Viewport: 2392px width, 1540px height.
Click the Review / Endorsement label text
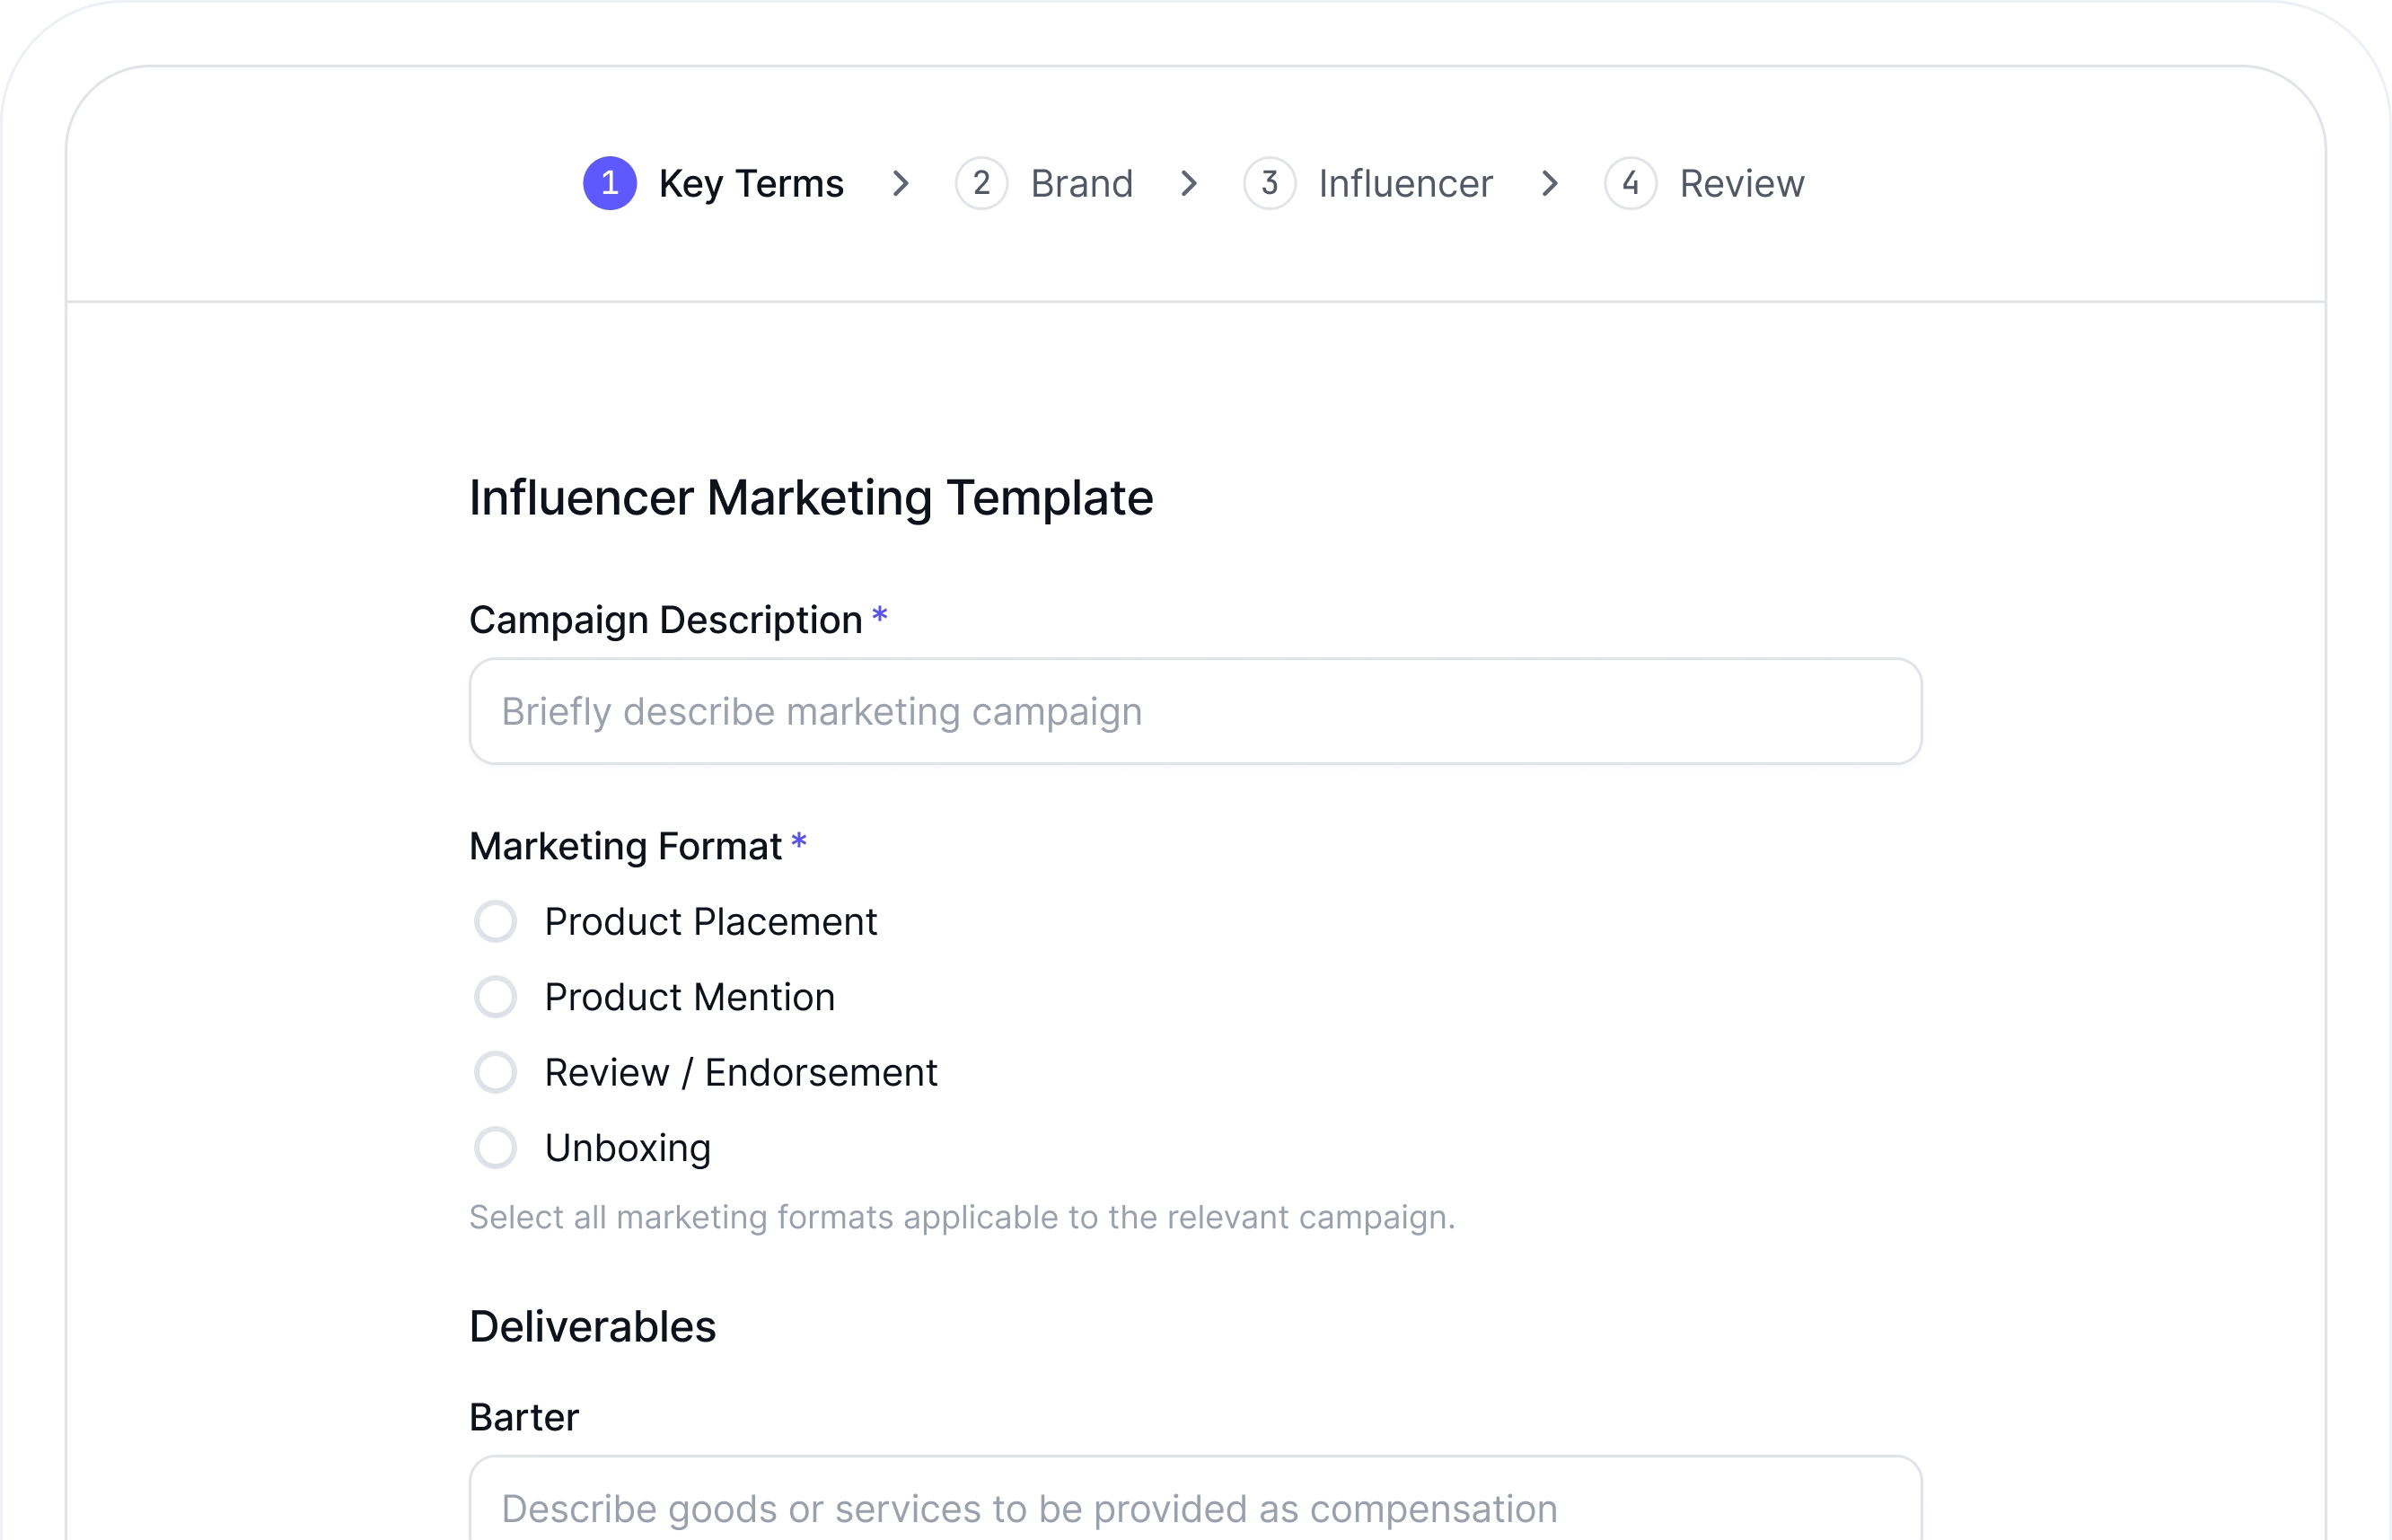(740, 1072)
